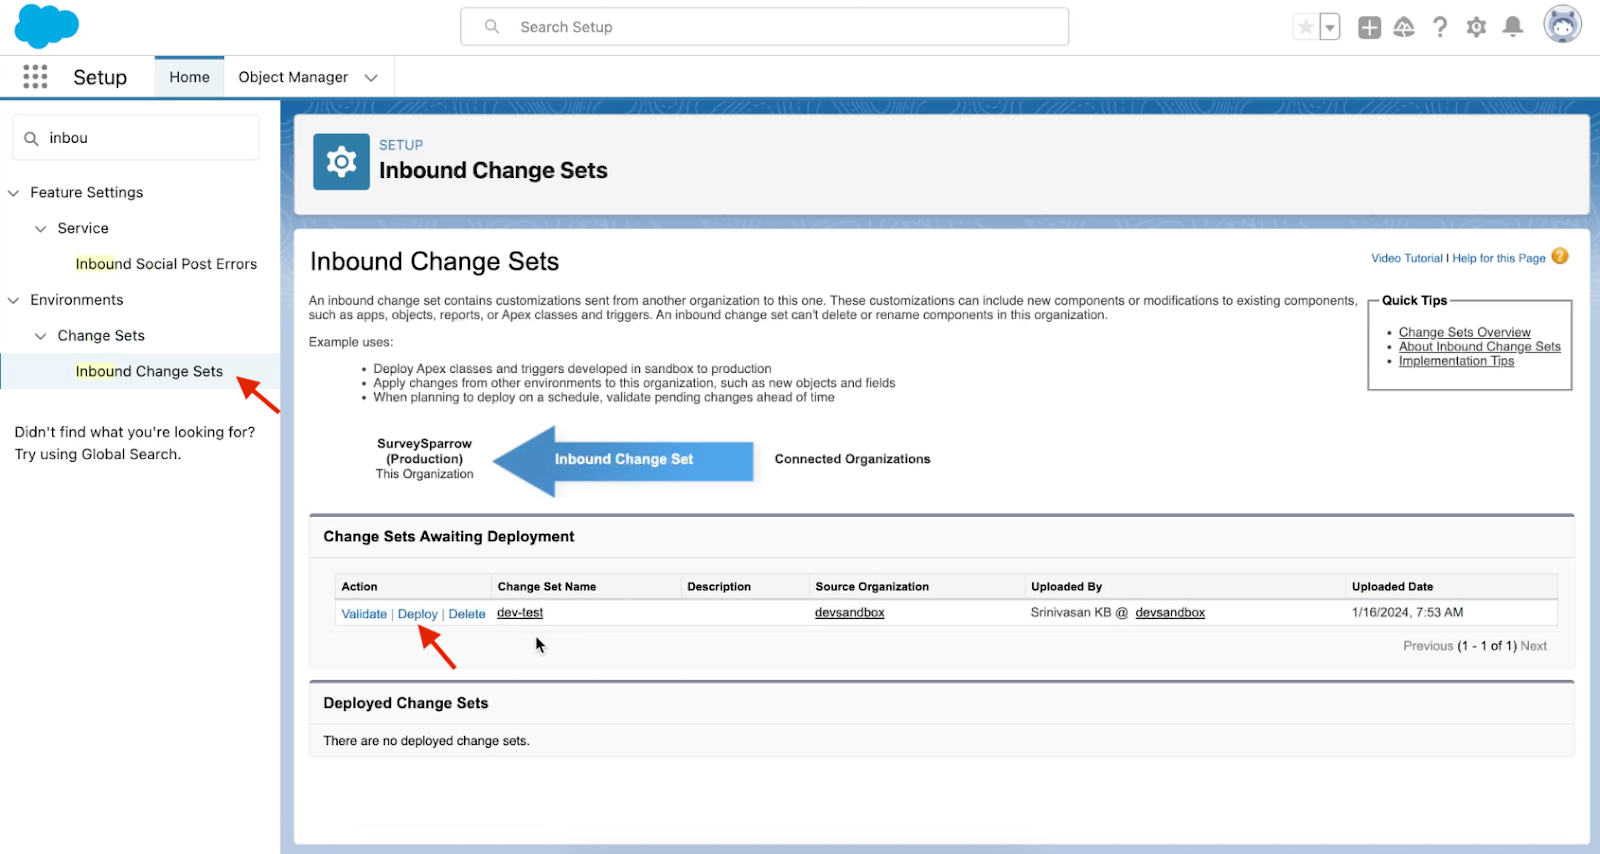This screenshot has height=854, width=1600.
Task: Open the Trailhead guidance icon
Action: (x=1404, y=27)
